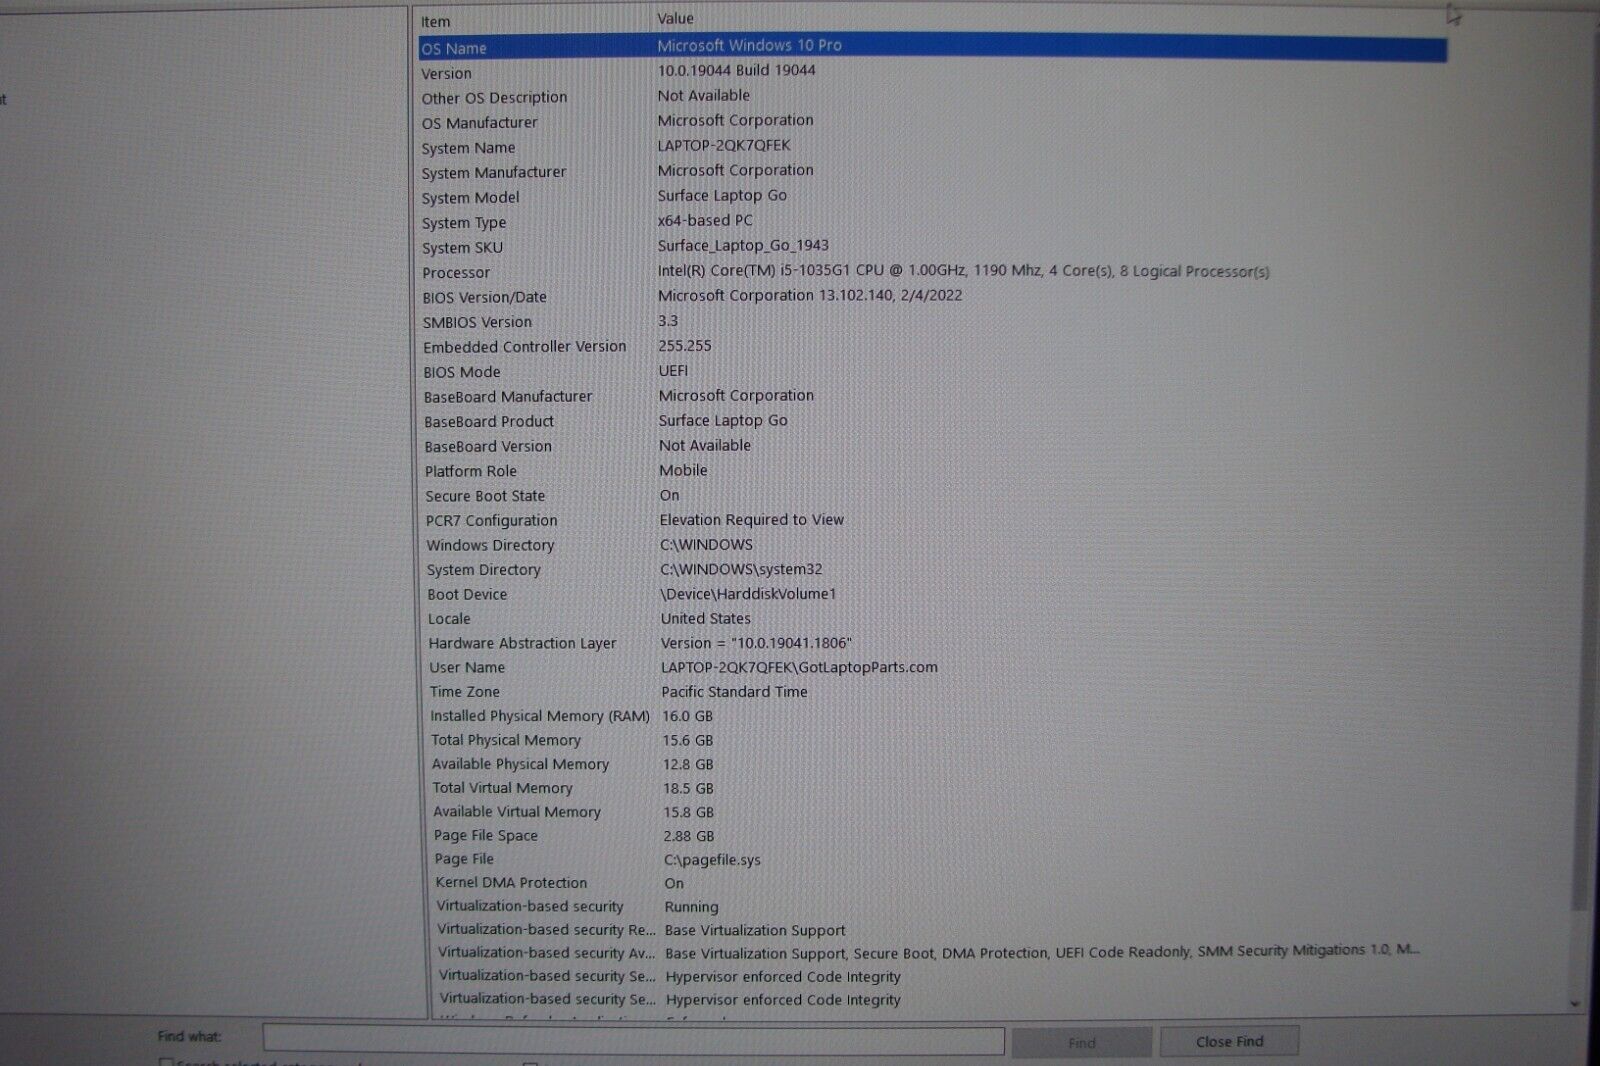This screenshot has width=1600, height=1066.
Task: Select the Installed Physical Memory (RAM) row
Action: click(932, 716)
